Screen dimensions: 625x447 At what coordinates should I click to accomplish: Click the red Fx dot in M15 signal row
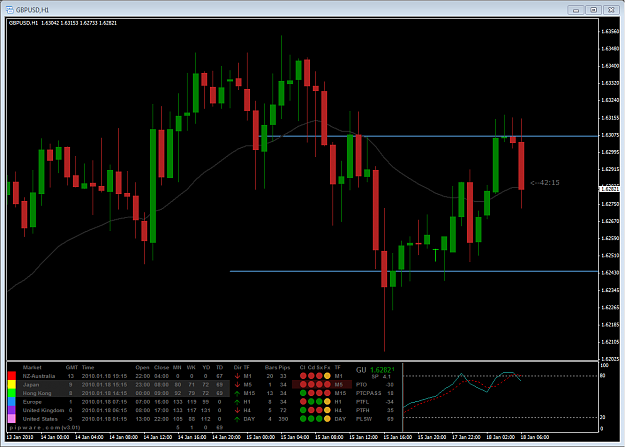tap(327, 393)
